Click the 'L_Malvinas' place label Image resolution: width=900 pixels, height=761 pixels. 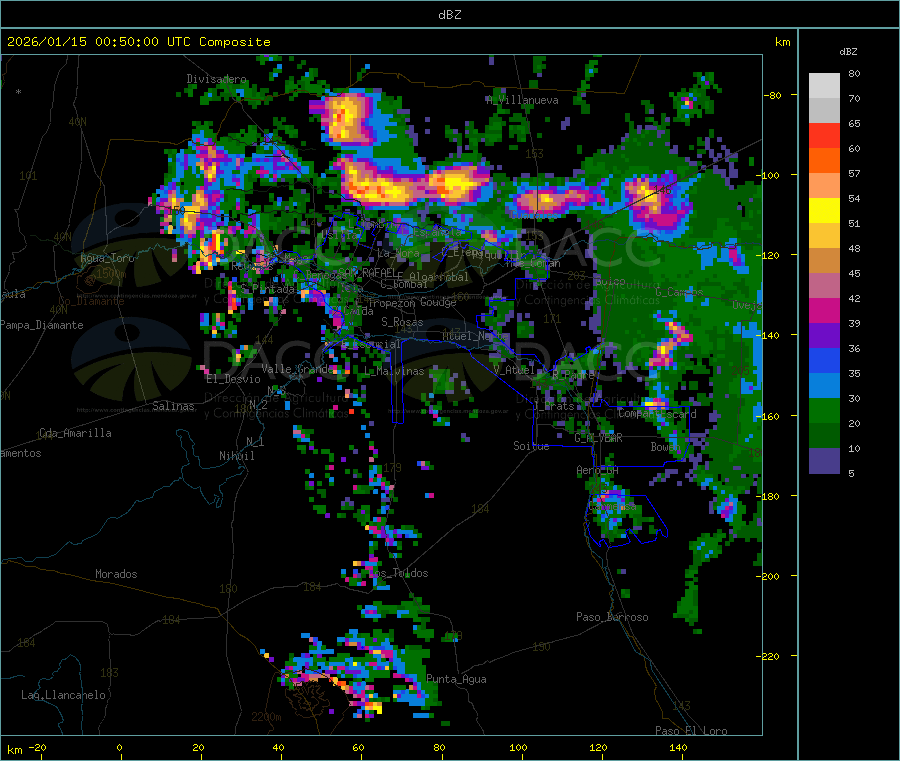pyautogui.click(x=394, y=372)
